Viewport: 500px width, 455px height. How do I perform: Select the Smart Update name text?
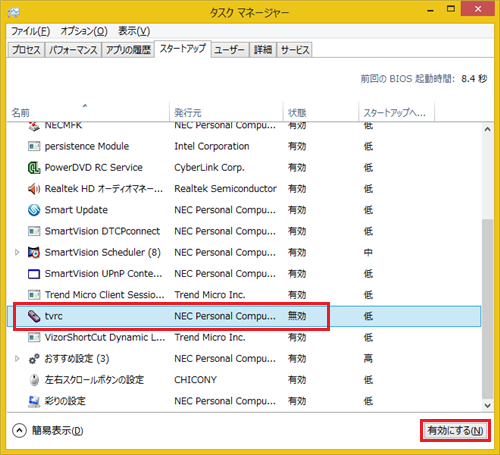coord(76,210)
